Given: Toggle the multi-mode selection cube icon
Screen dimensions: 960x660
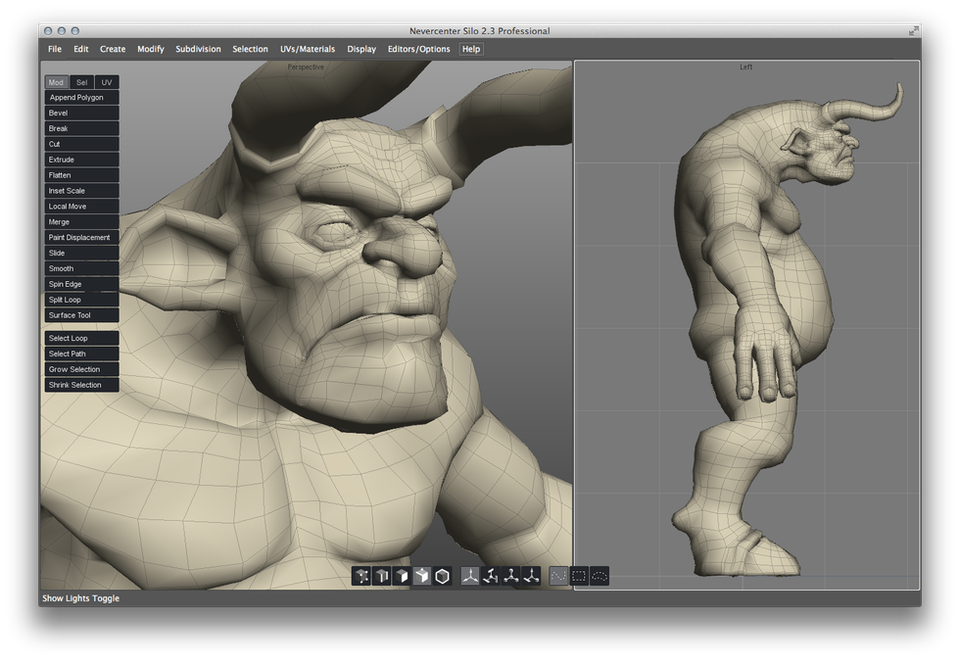Looking at the screenshot, I should point(422,576).
